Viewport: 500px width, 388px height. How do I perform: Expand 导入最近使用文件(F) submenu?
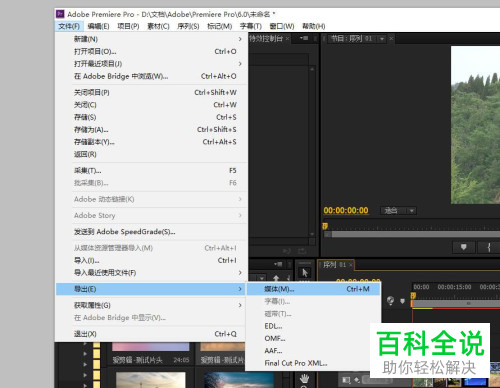point(152,272)
